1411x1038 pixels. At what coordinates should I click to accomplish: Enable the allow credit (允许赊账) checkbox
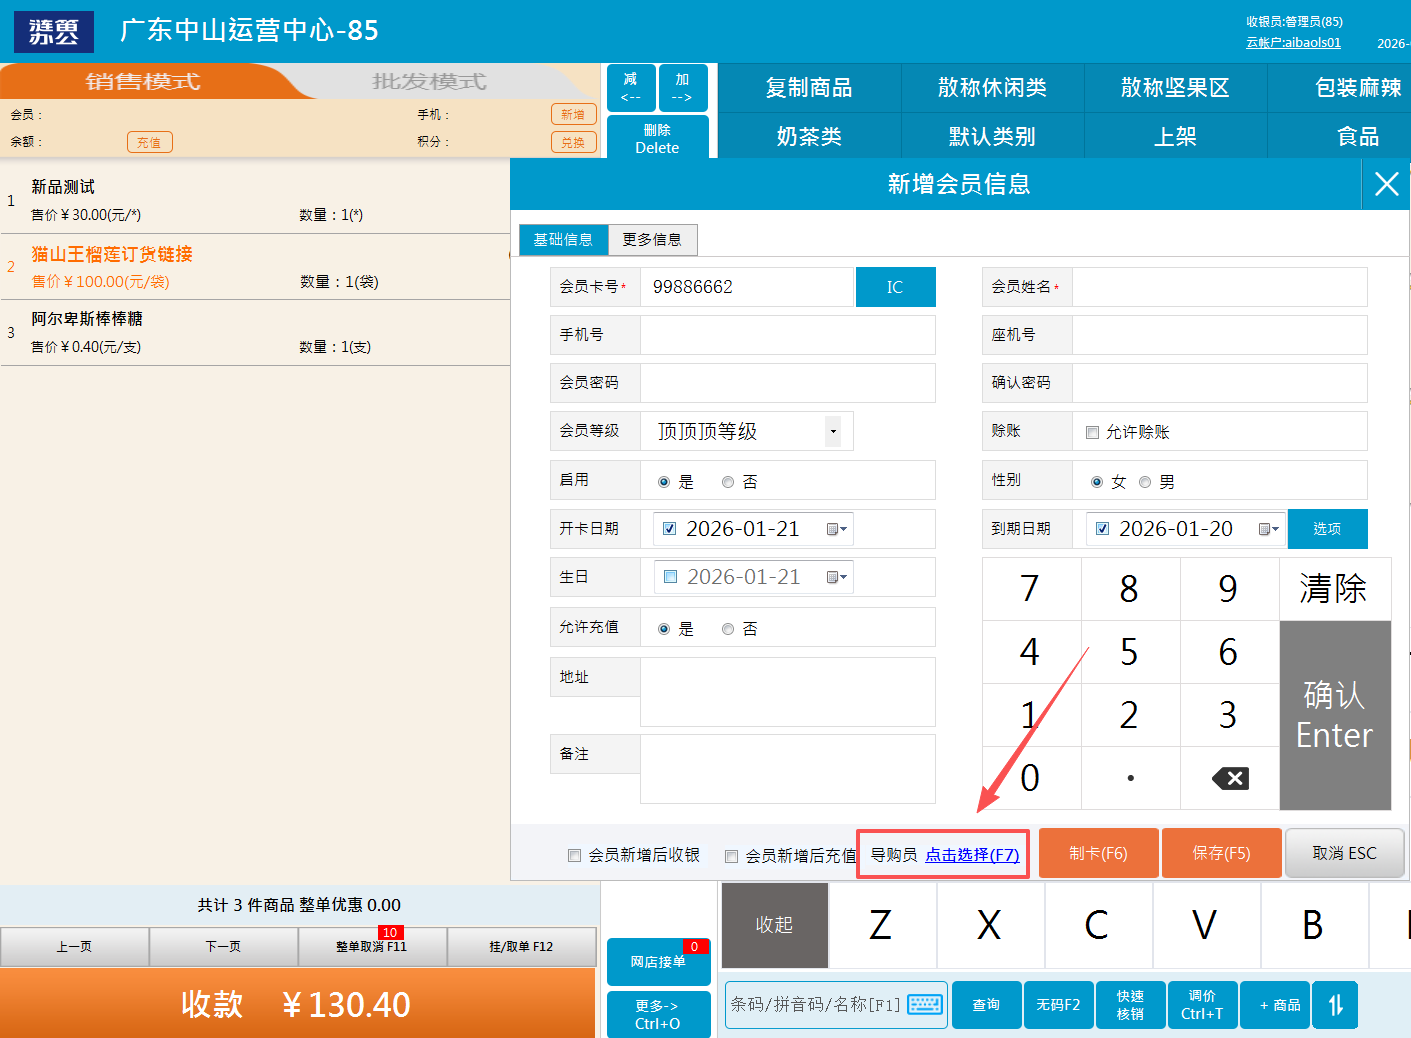point(1093,432)
